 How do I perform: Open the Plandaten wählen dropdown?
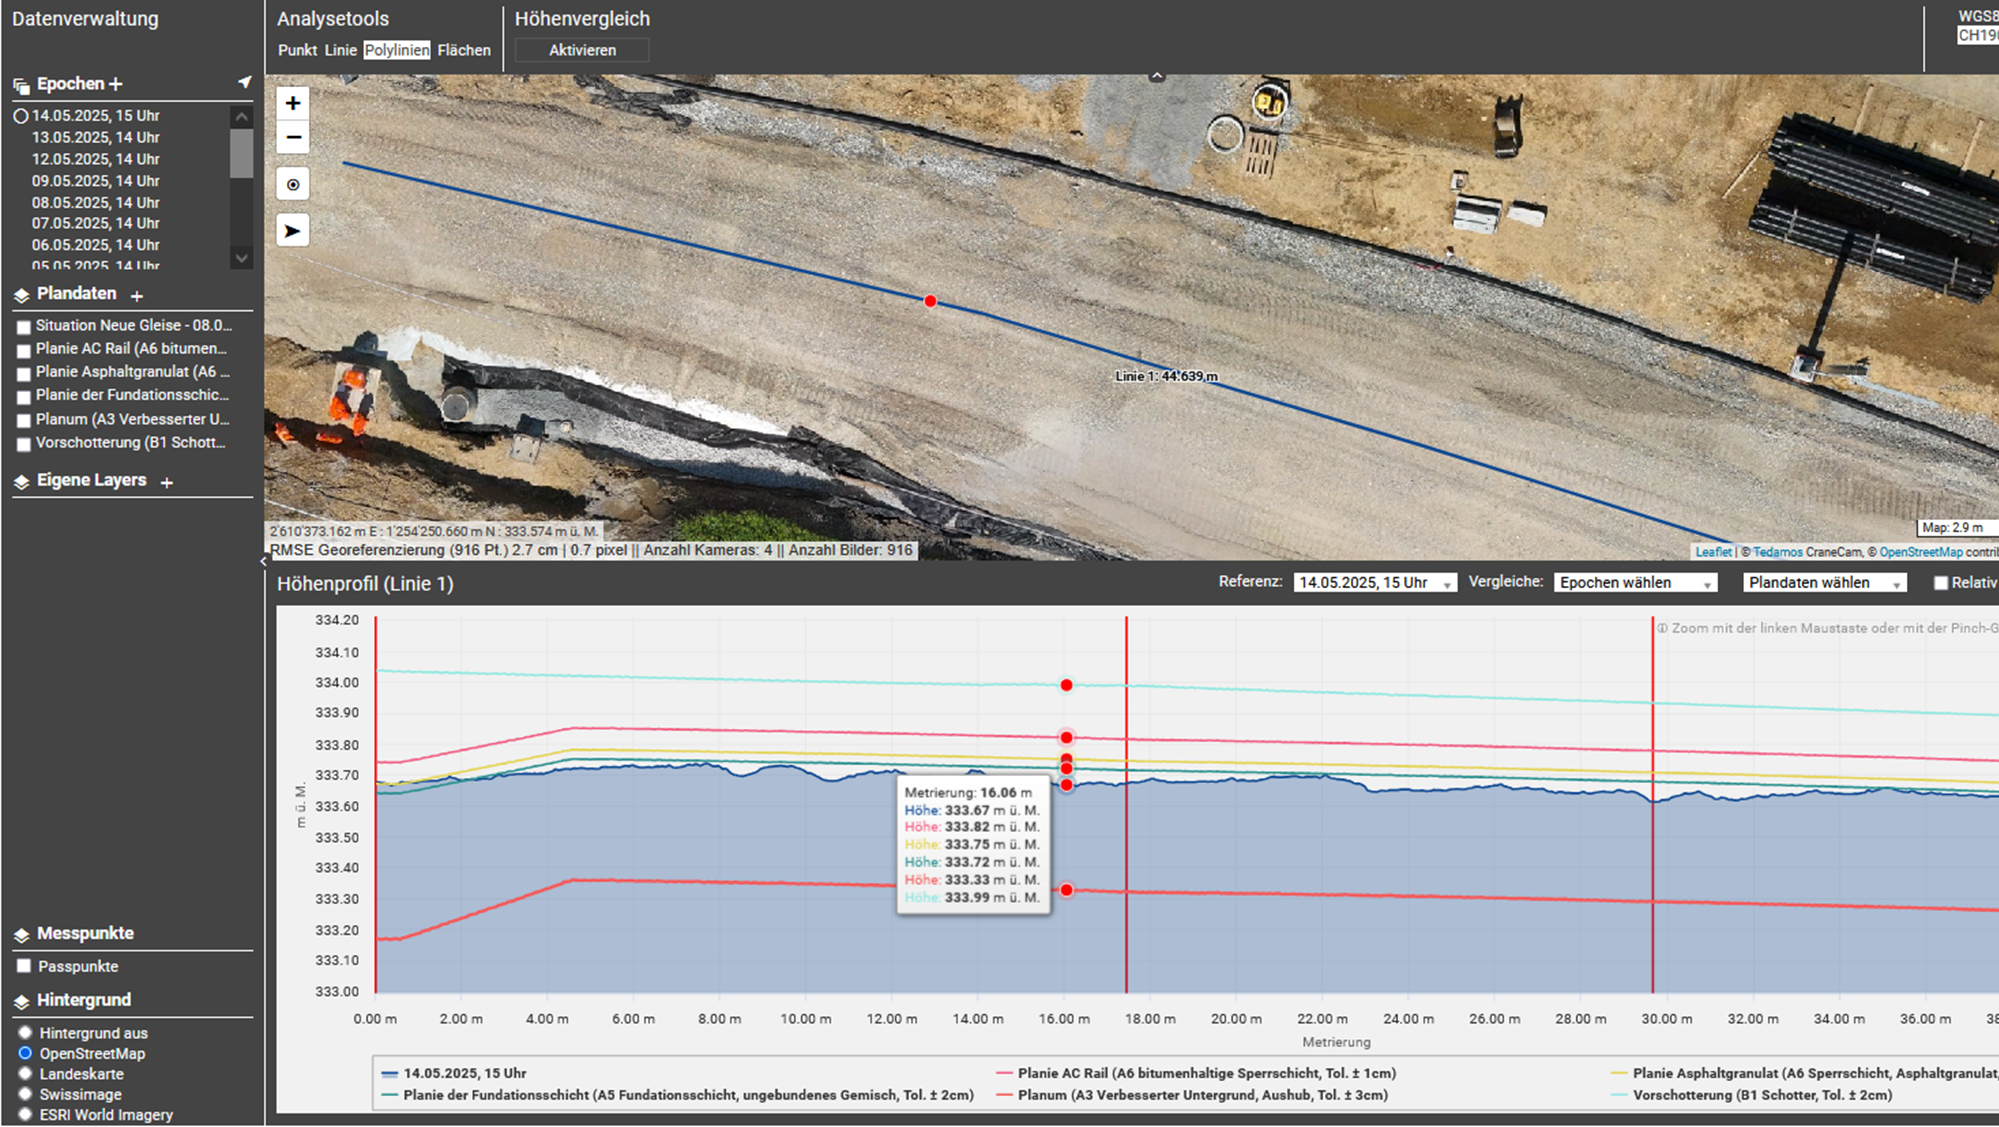(1823, 581)
